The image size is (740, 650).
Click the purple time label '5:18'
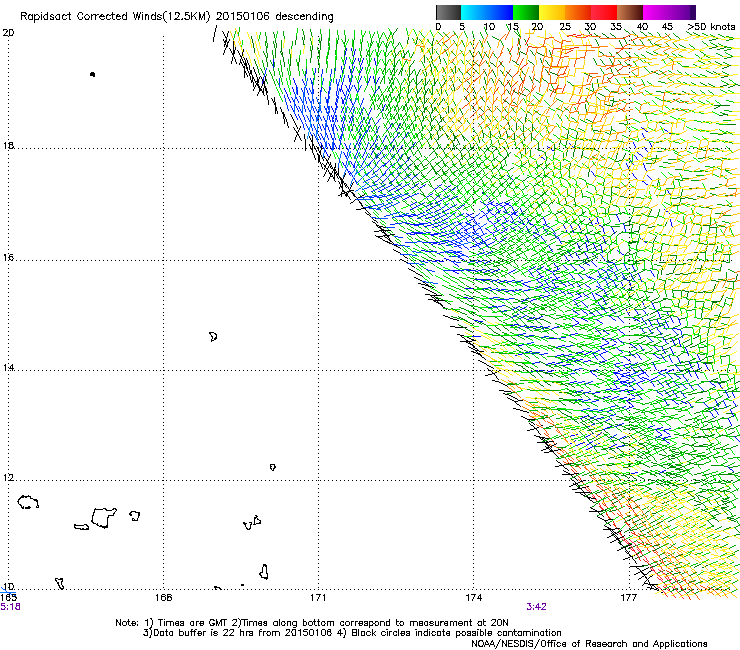point(10,607)
